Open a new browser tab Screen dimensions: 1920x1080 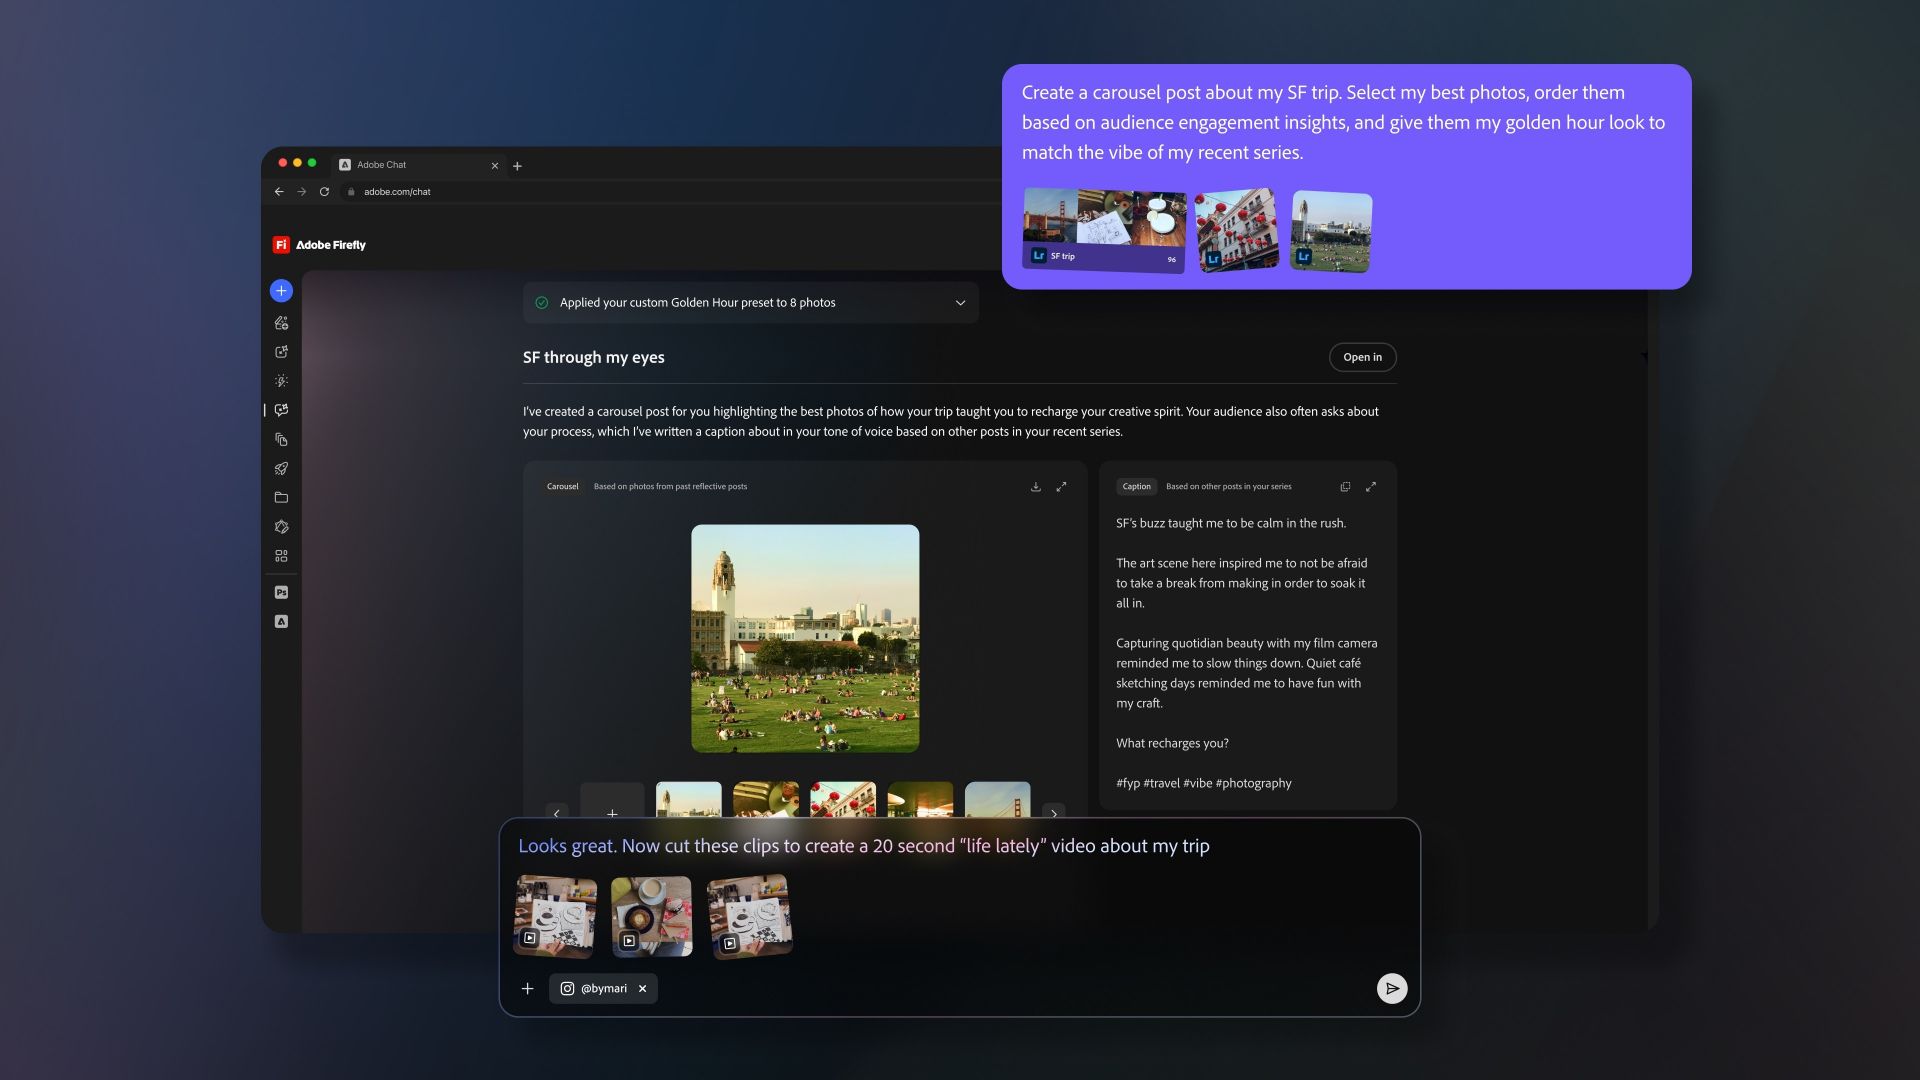tap(518, 165)
